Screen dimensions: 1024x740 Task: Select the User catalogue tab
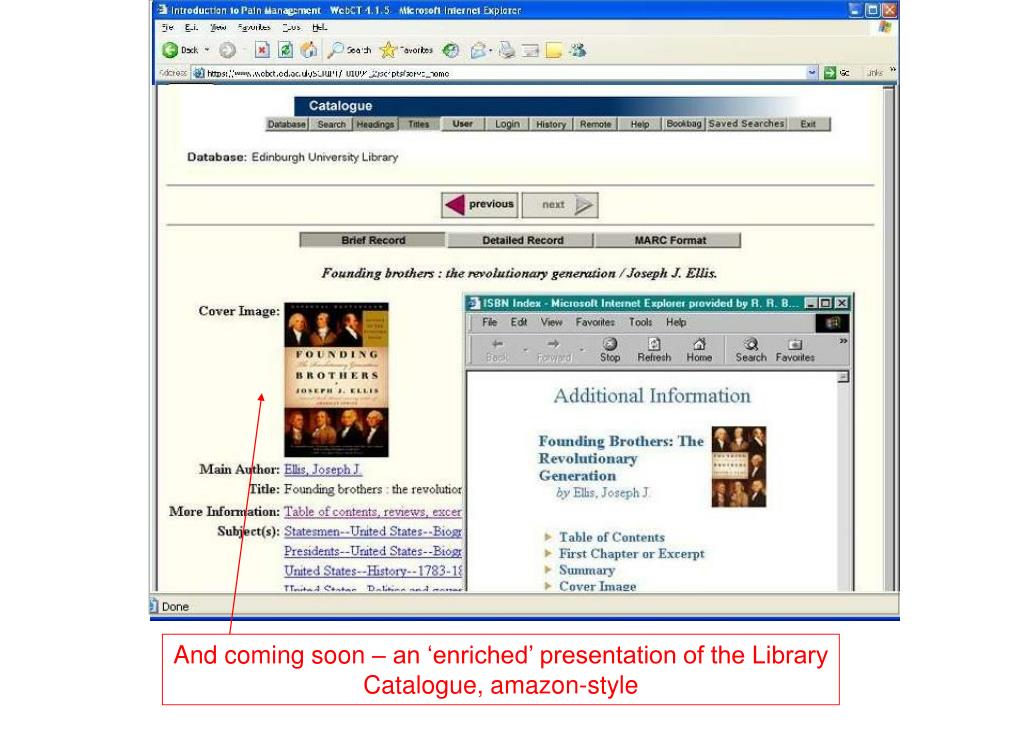(462, 124)
